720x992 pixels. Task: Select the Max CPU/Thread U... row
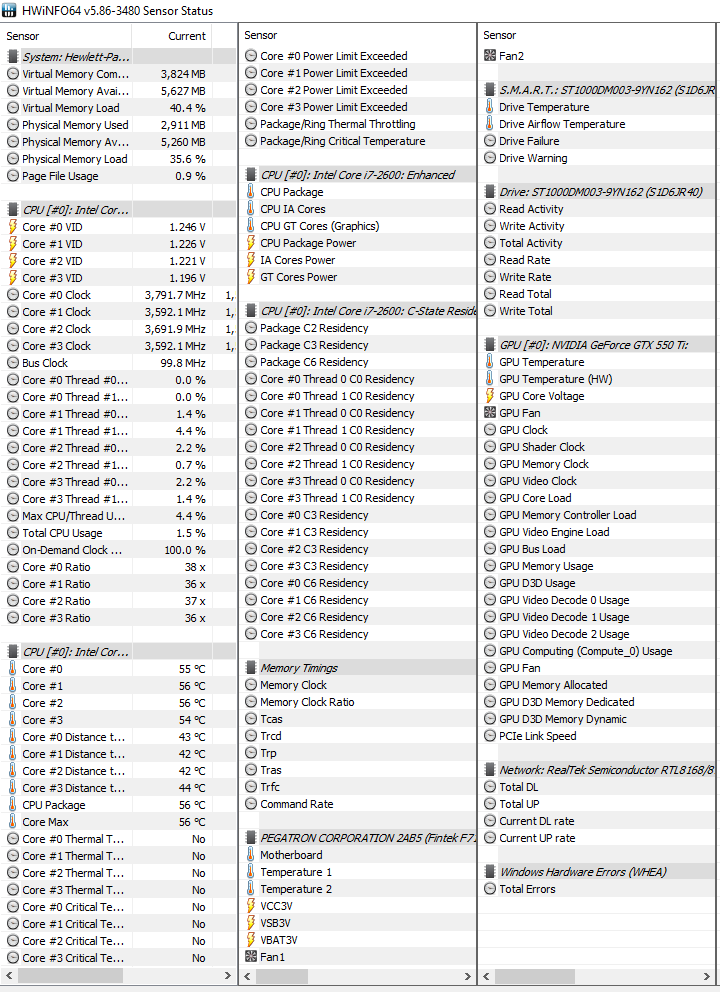click(119, 516)
